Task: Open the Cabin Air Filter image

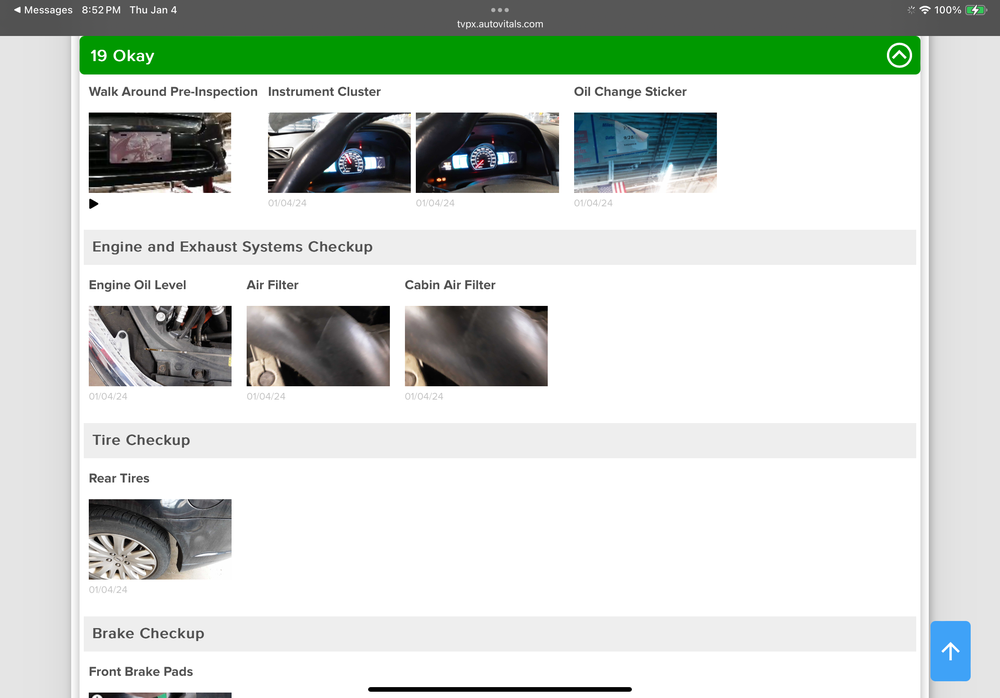Action: click(476, 346)
